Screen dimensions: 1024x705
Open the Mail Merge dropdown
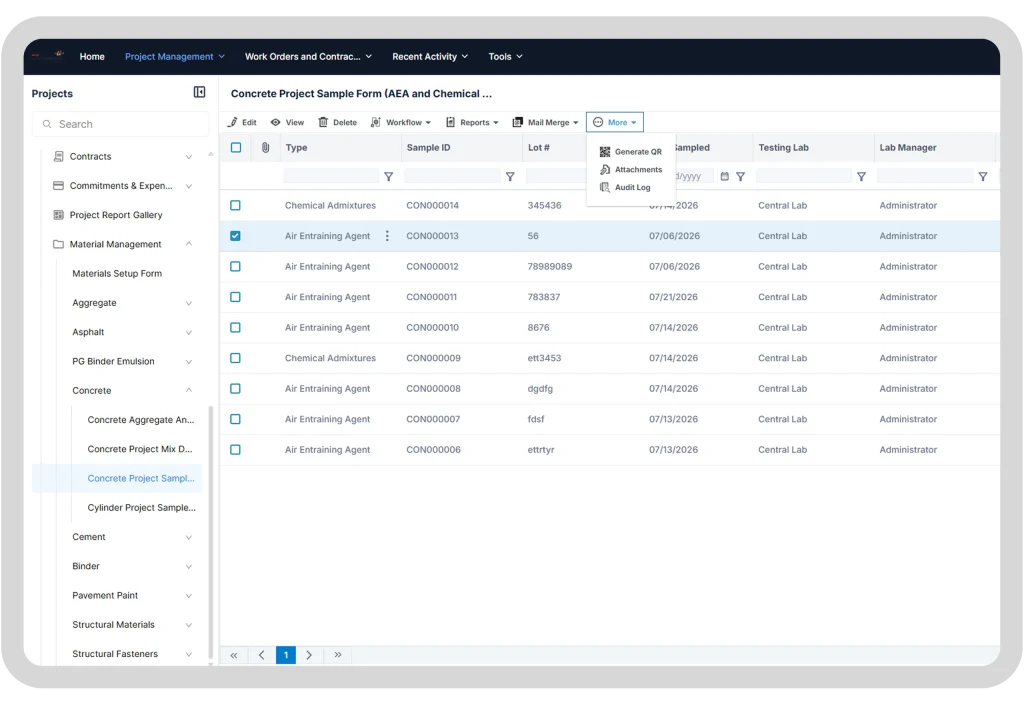click(x=545, y=122)
